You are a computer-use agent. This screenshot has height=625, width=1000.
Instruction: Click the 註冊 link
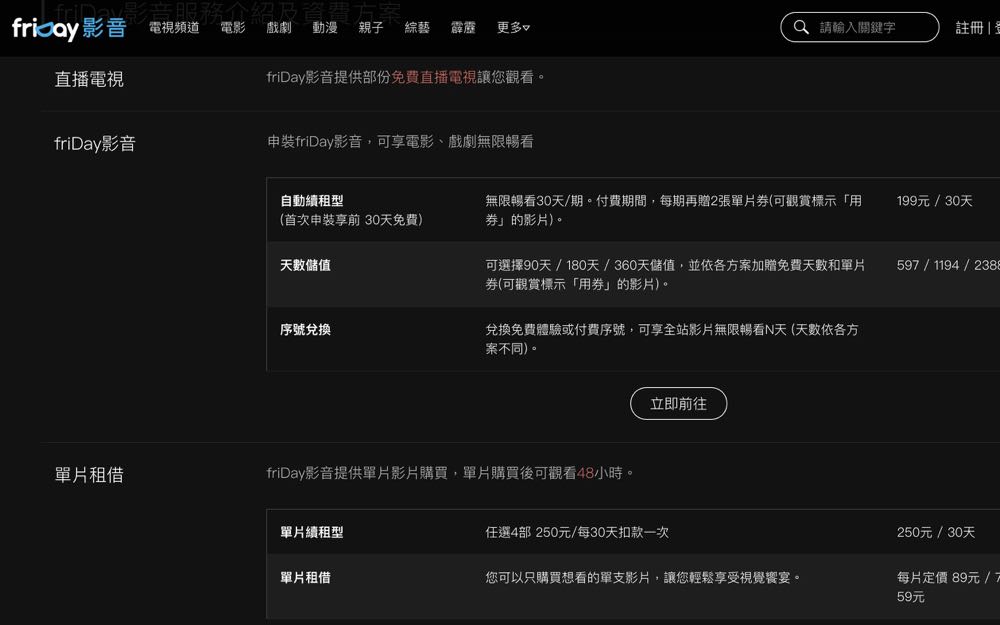[969, 27]
